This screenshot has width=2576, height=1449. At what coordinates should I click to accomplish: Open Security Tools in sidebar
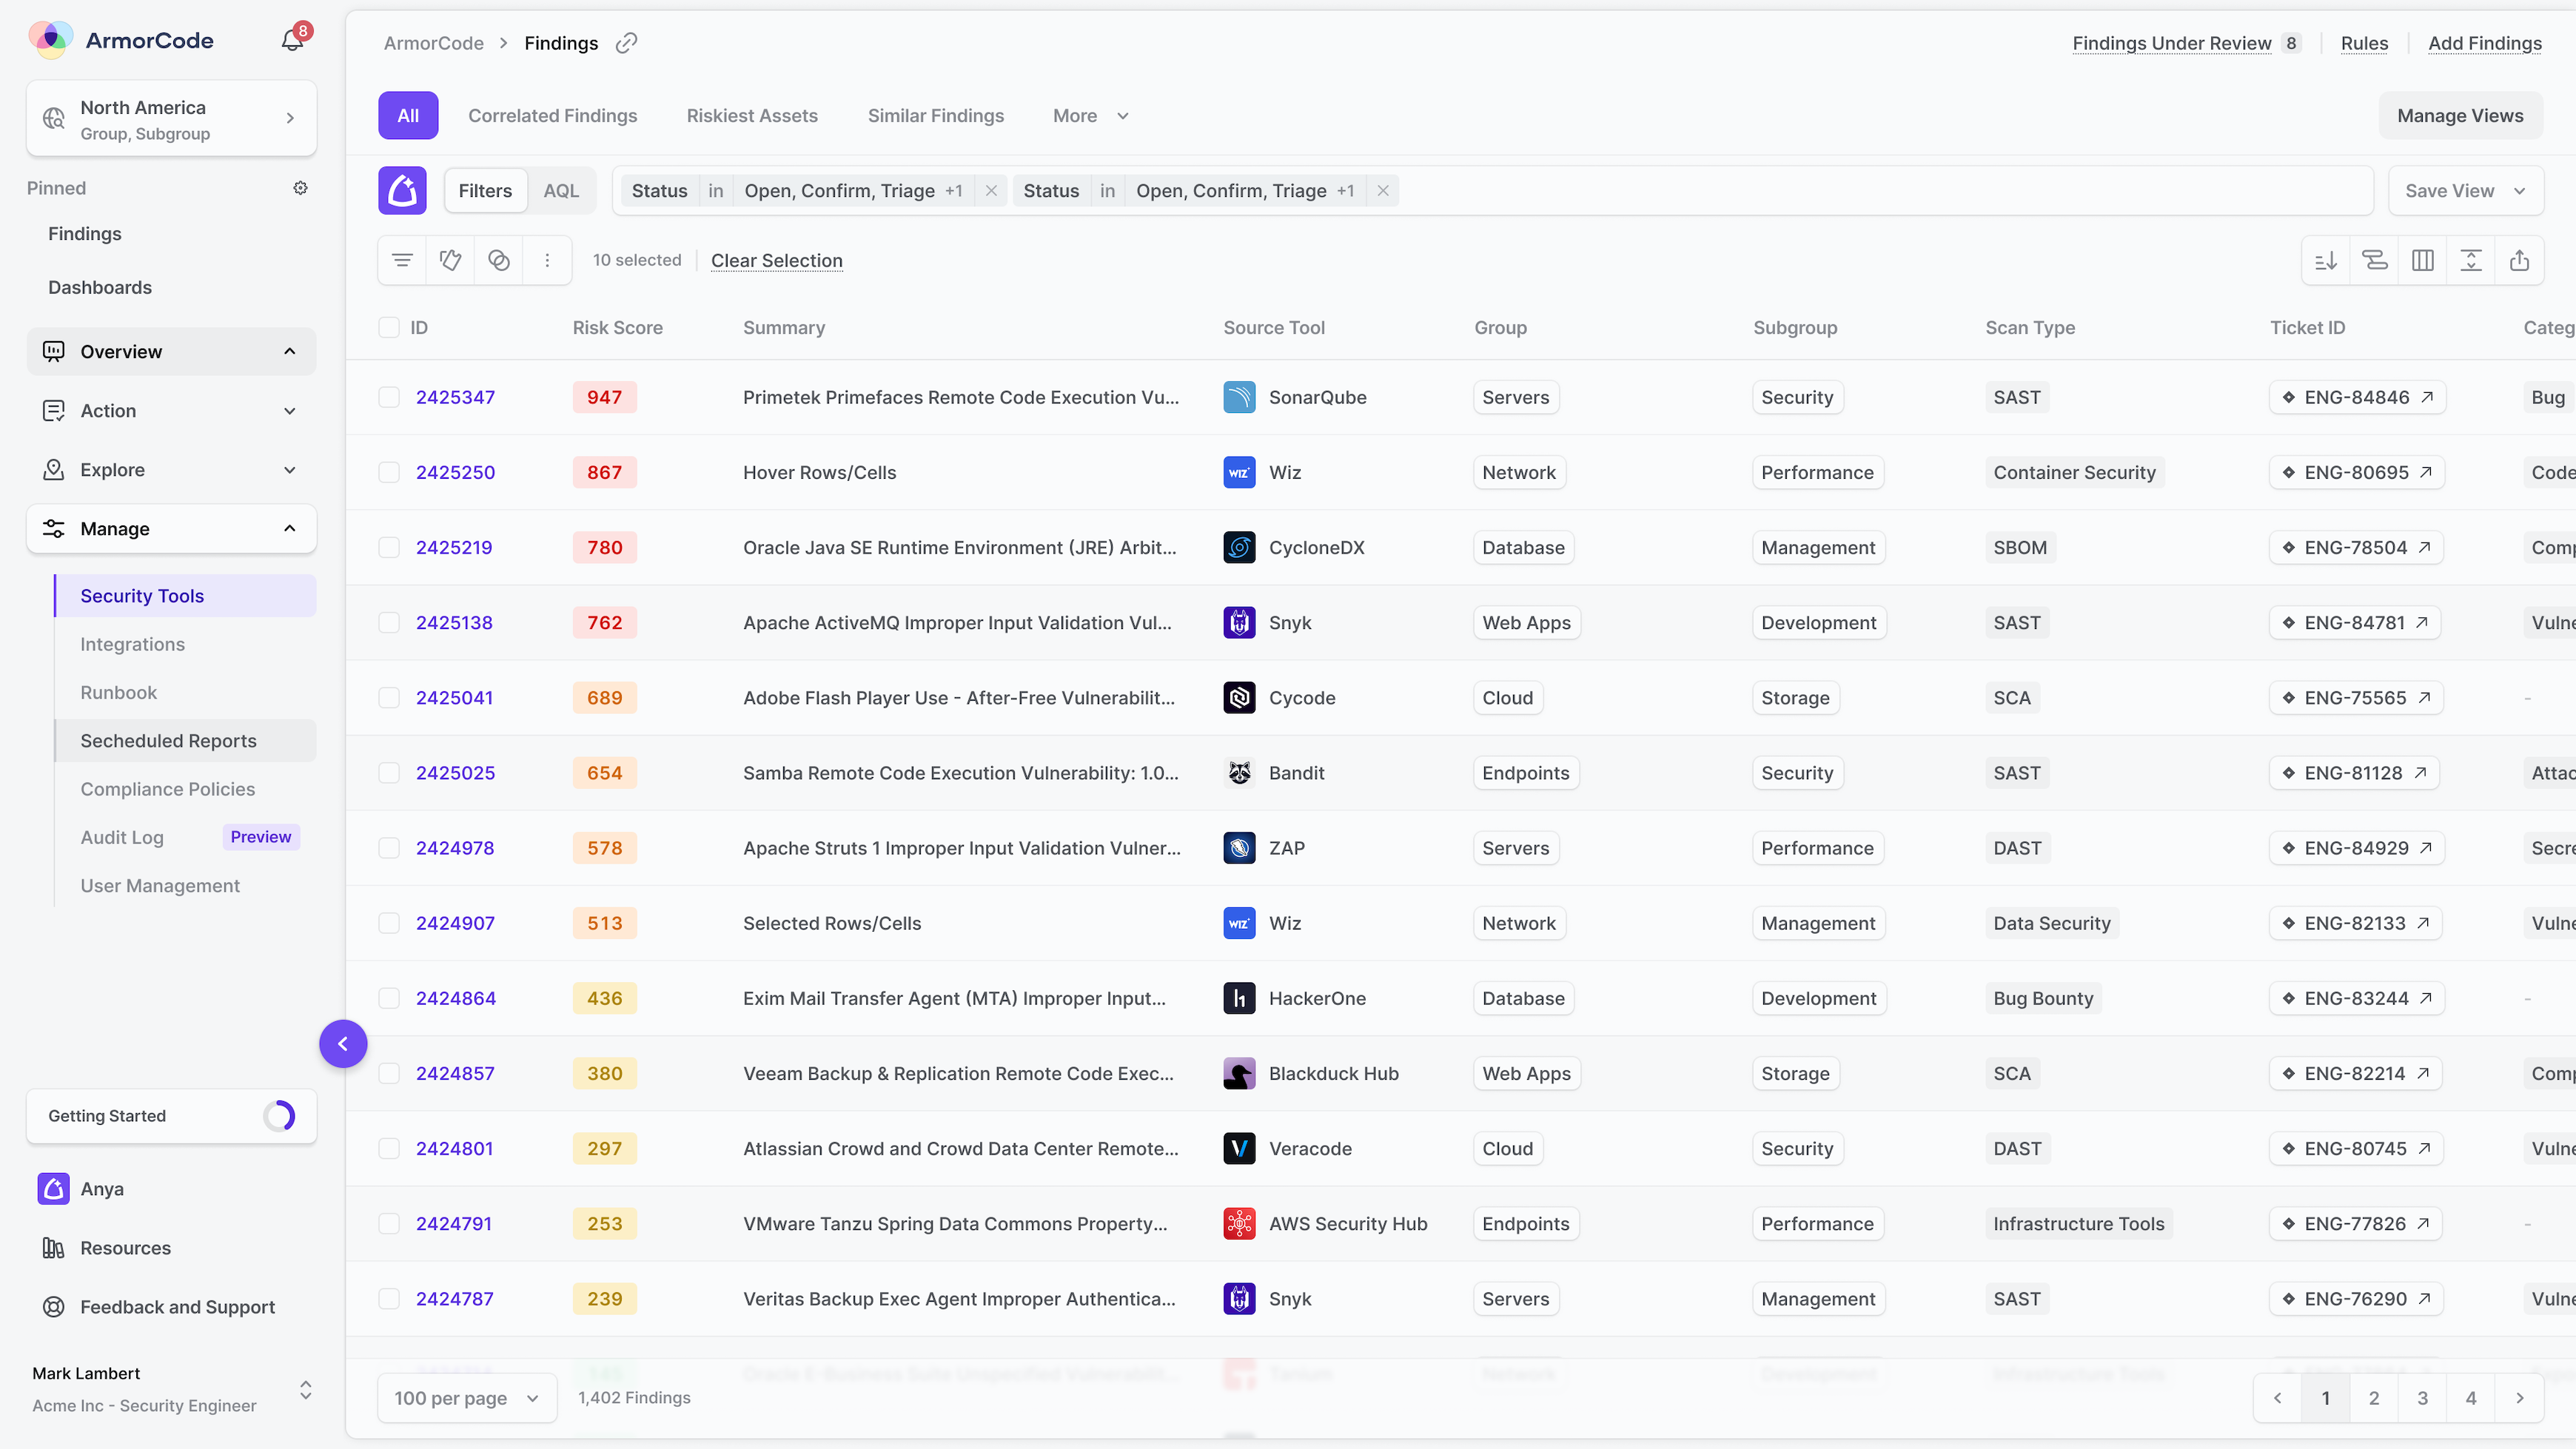point(185,596)
